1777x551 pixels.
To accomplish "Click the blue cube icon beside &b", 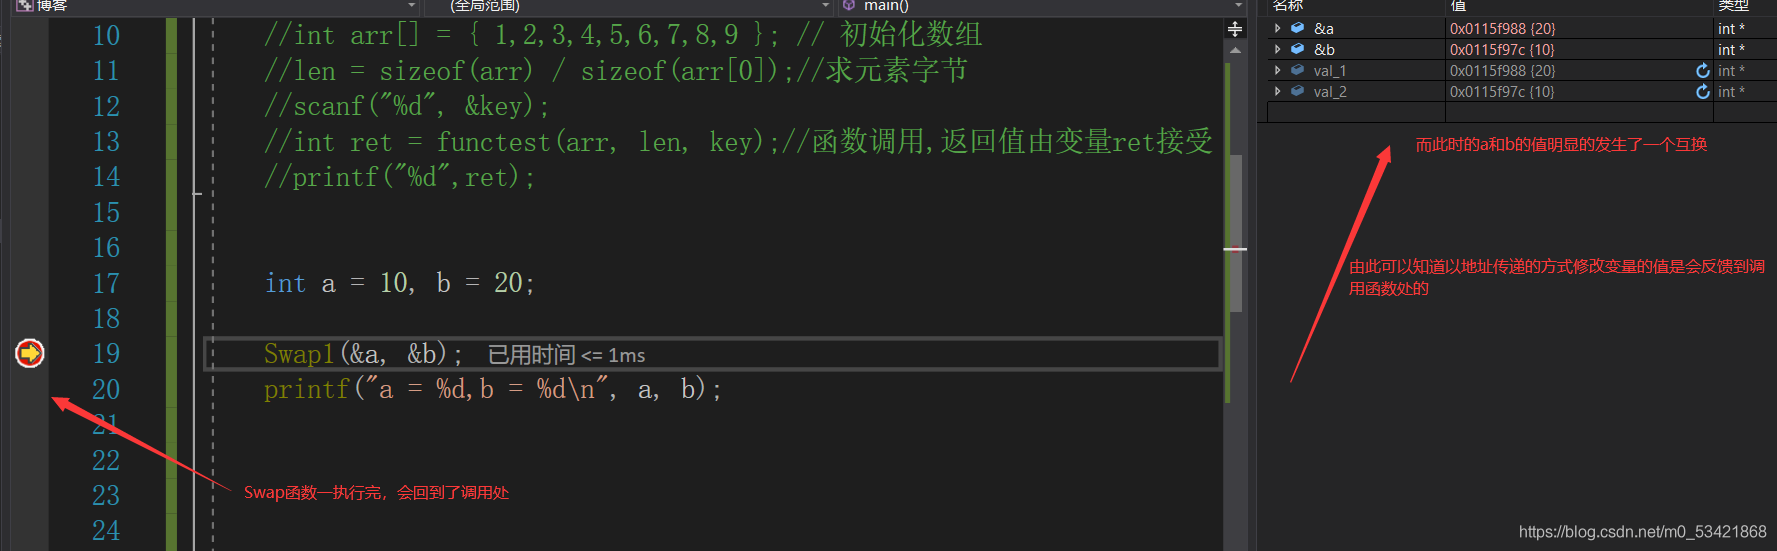I will coord(1298,49).
